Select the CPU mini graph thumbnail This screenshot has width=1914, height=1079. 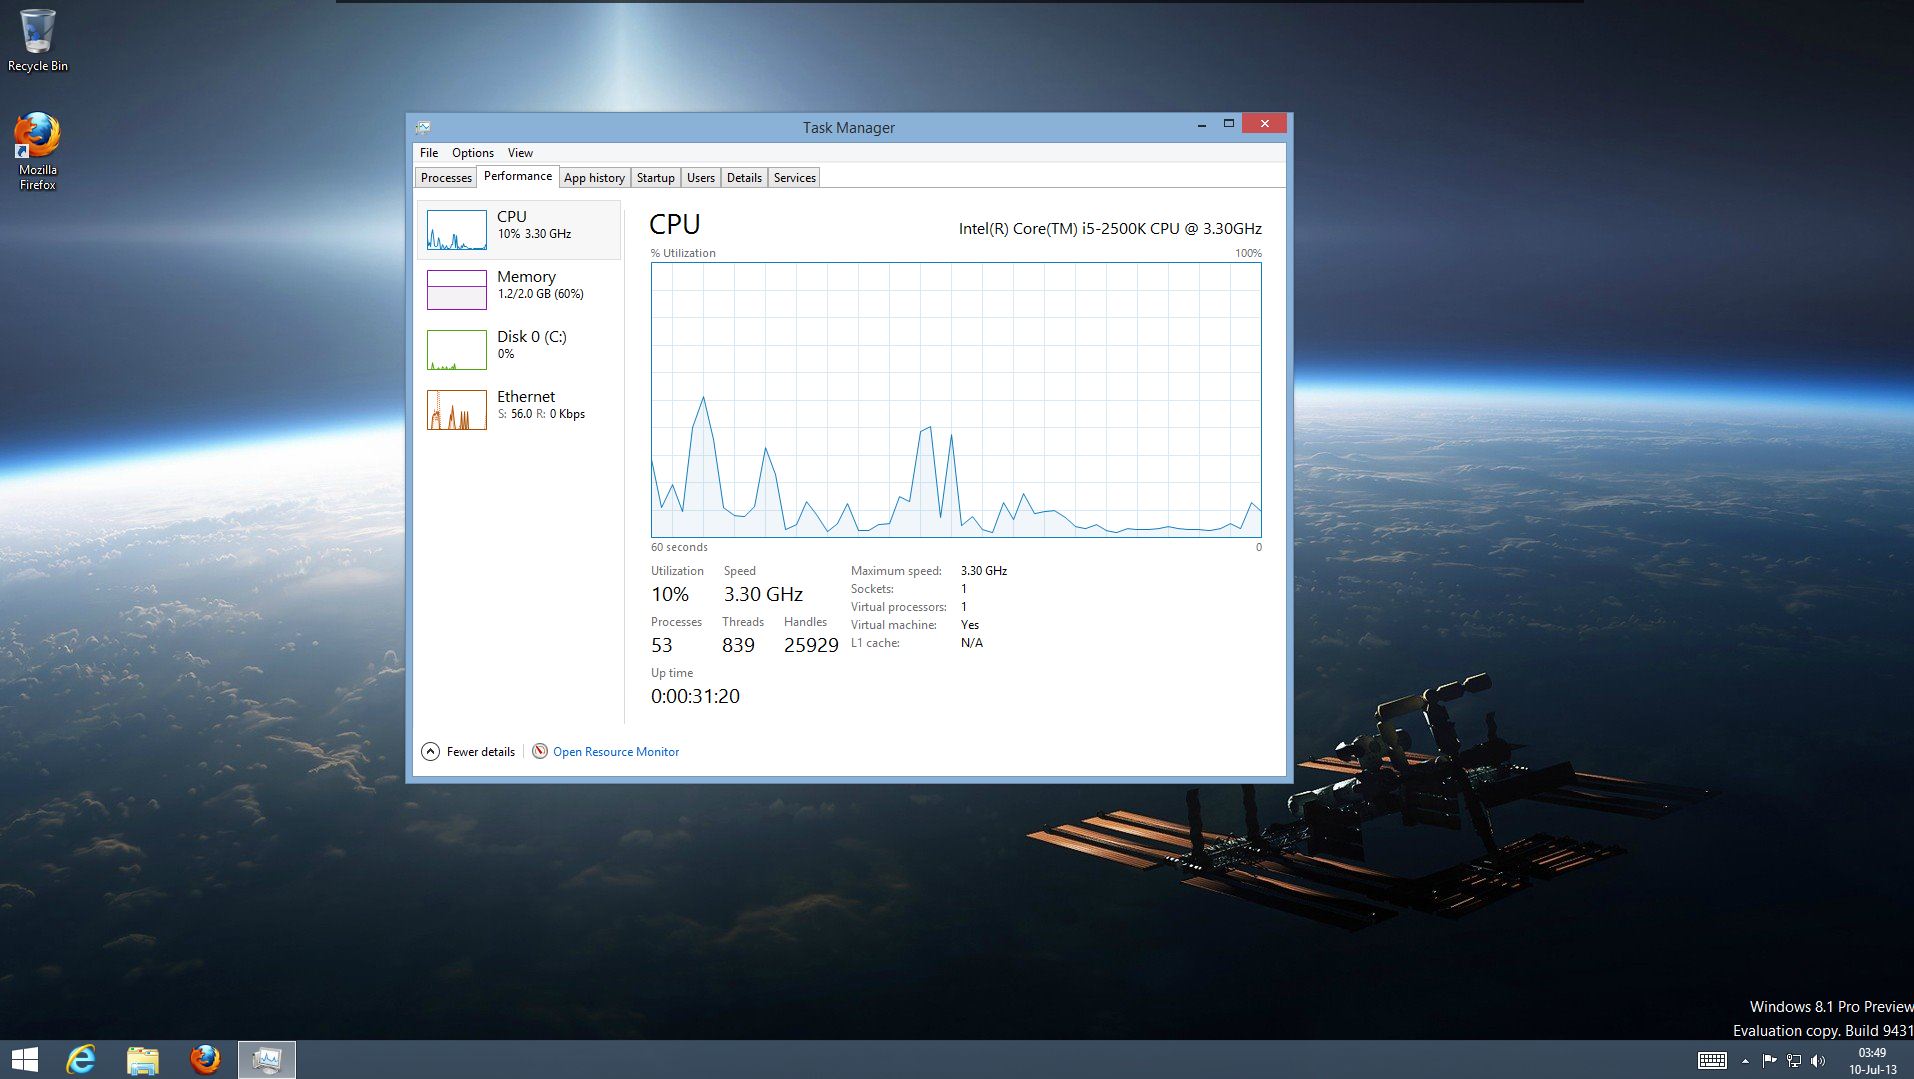pos(457,230)
